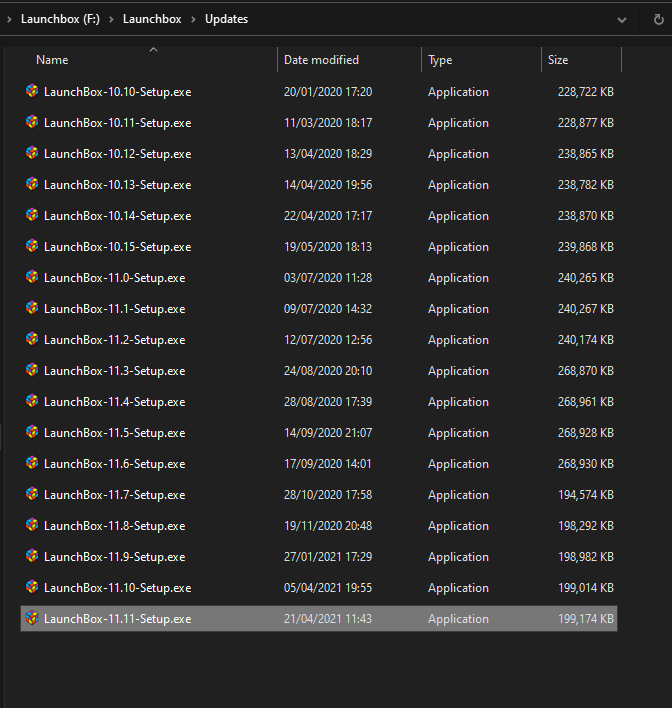Click the size value 199,014 KB
This screenshot has height=708, width=672.
(586, 588)
